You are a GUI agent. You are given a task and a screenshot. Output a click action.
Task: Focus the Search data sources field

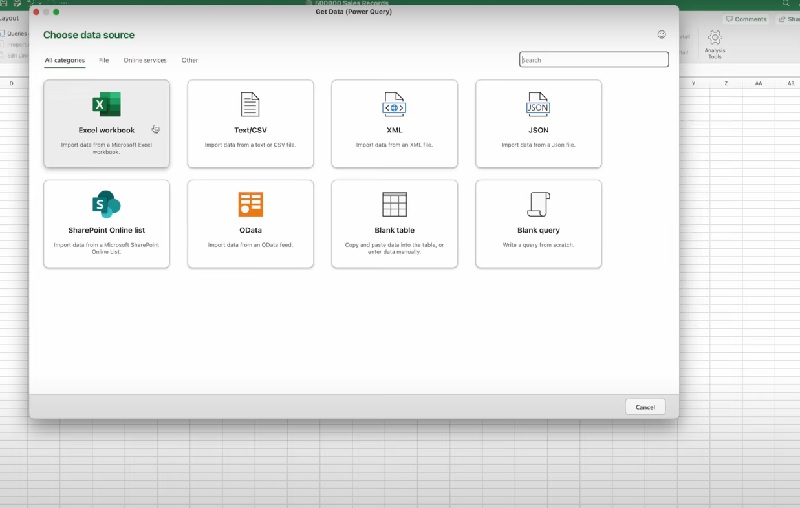594,60
